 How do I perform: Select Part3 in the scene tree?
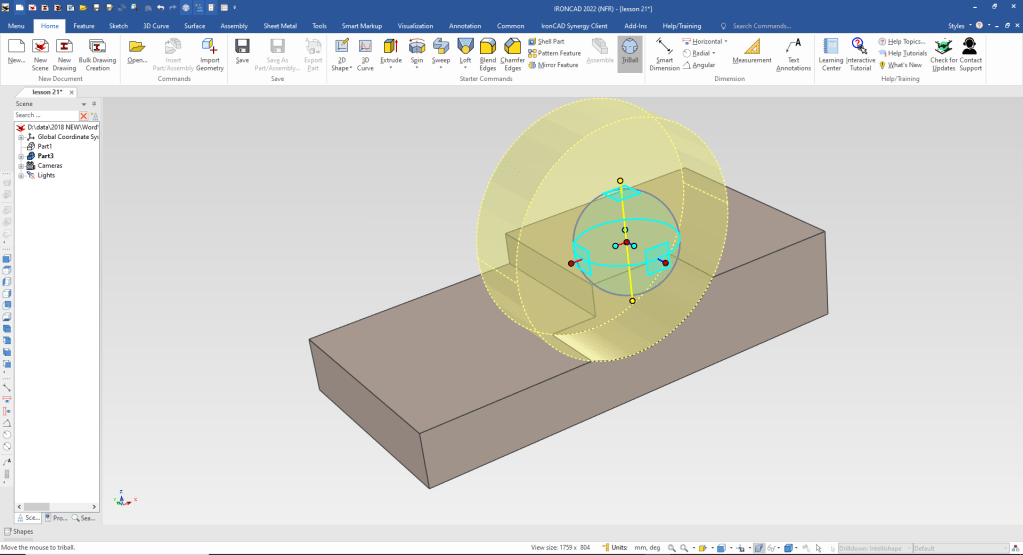(x=45, y=156)
